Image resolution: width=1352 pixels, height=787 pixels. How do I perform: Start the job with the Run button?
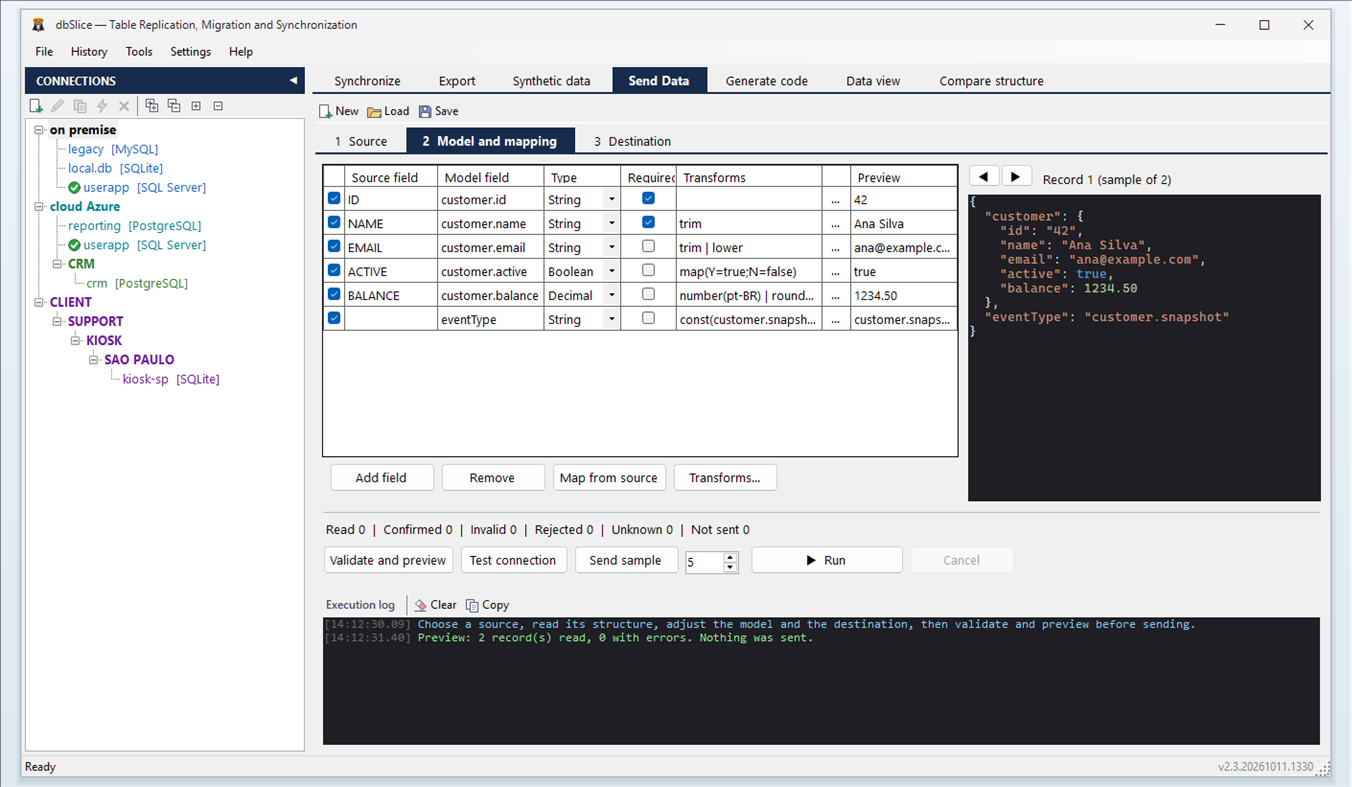click(827, 560)
